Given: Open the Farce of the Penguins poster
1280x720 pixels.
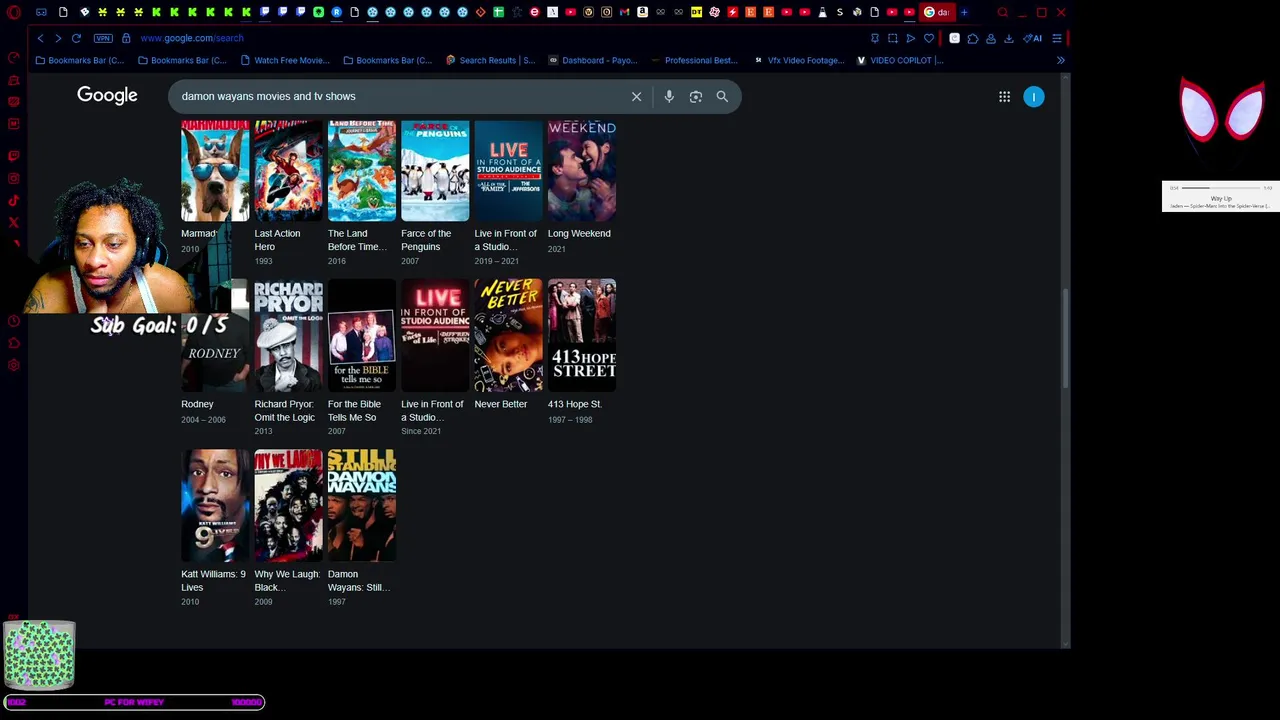Looking at the screenshot, I should pos(435,171).
